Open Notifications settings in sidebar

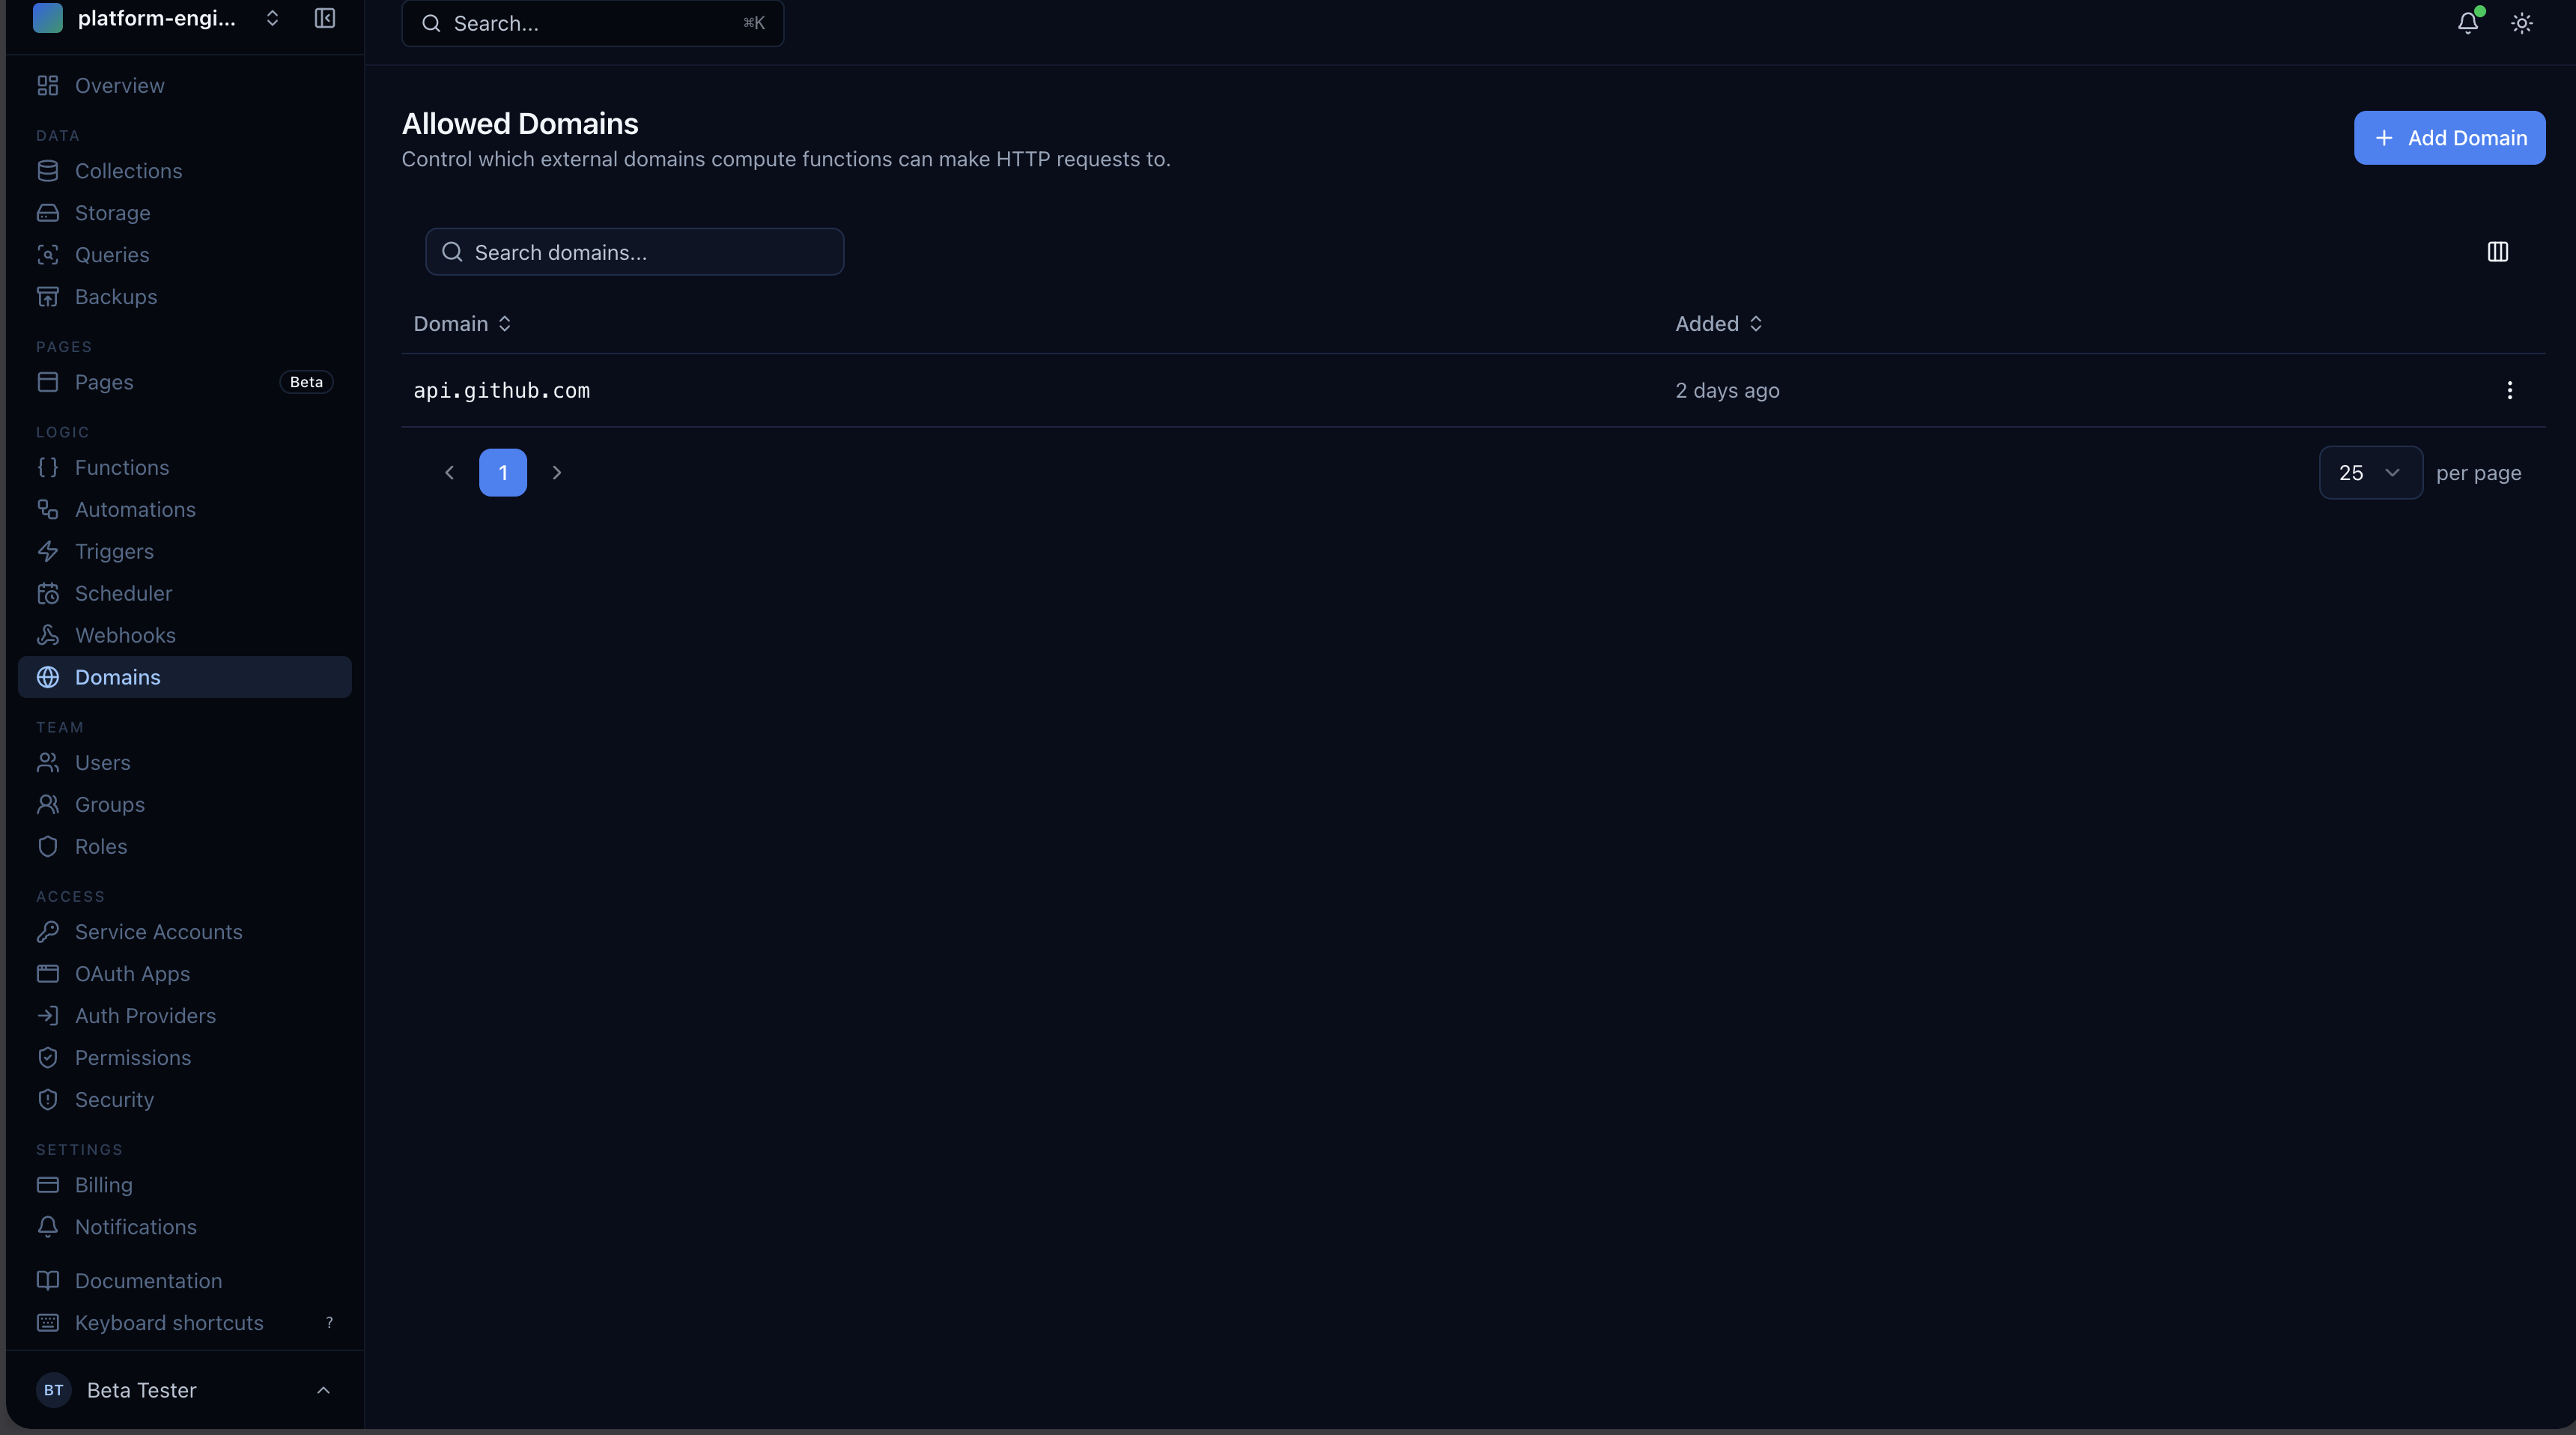[x=185, y=1227]
